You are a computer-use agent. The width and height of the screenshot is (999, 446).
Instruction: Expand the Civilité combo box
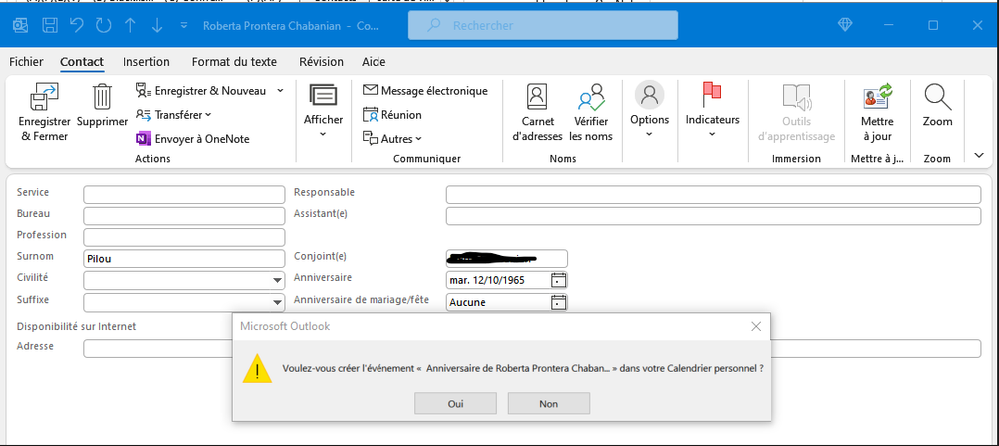point(277,280)
